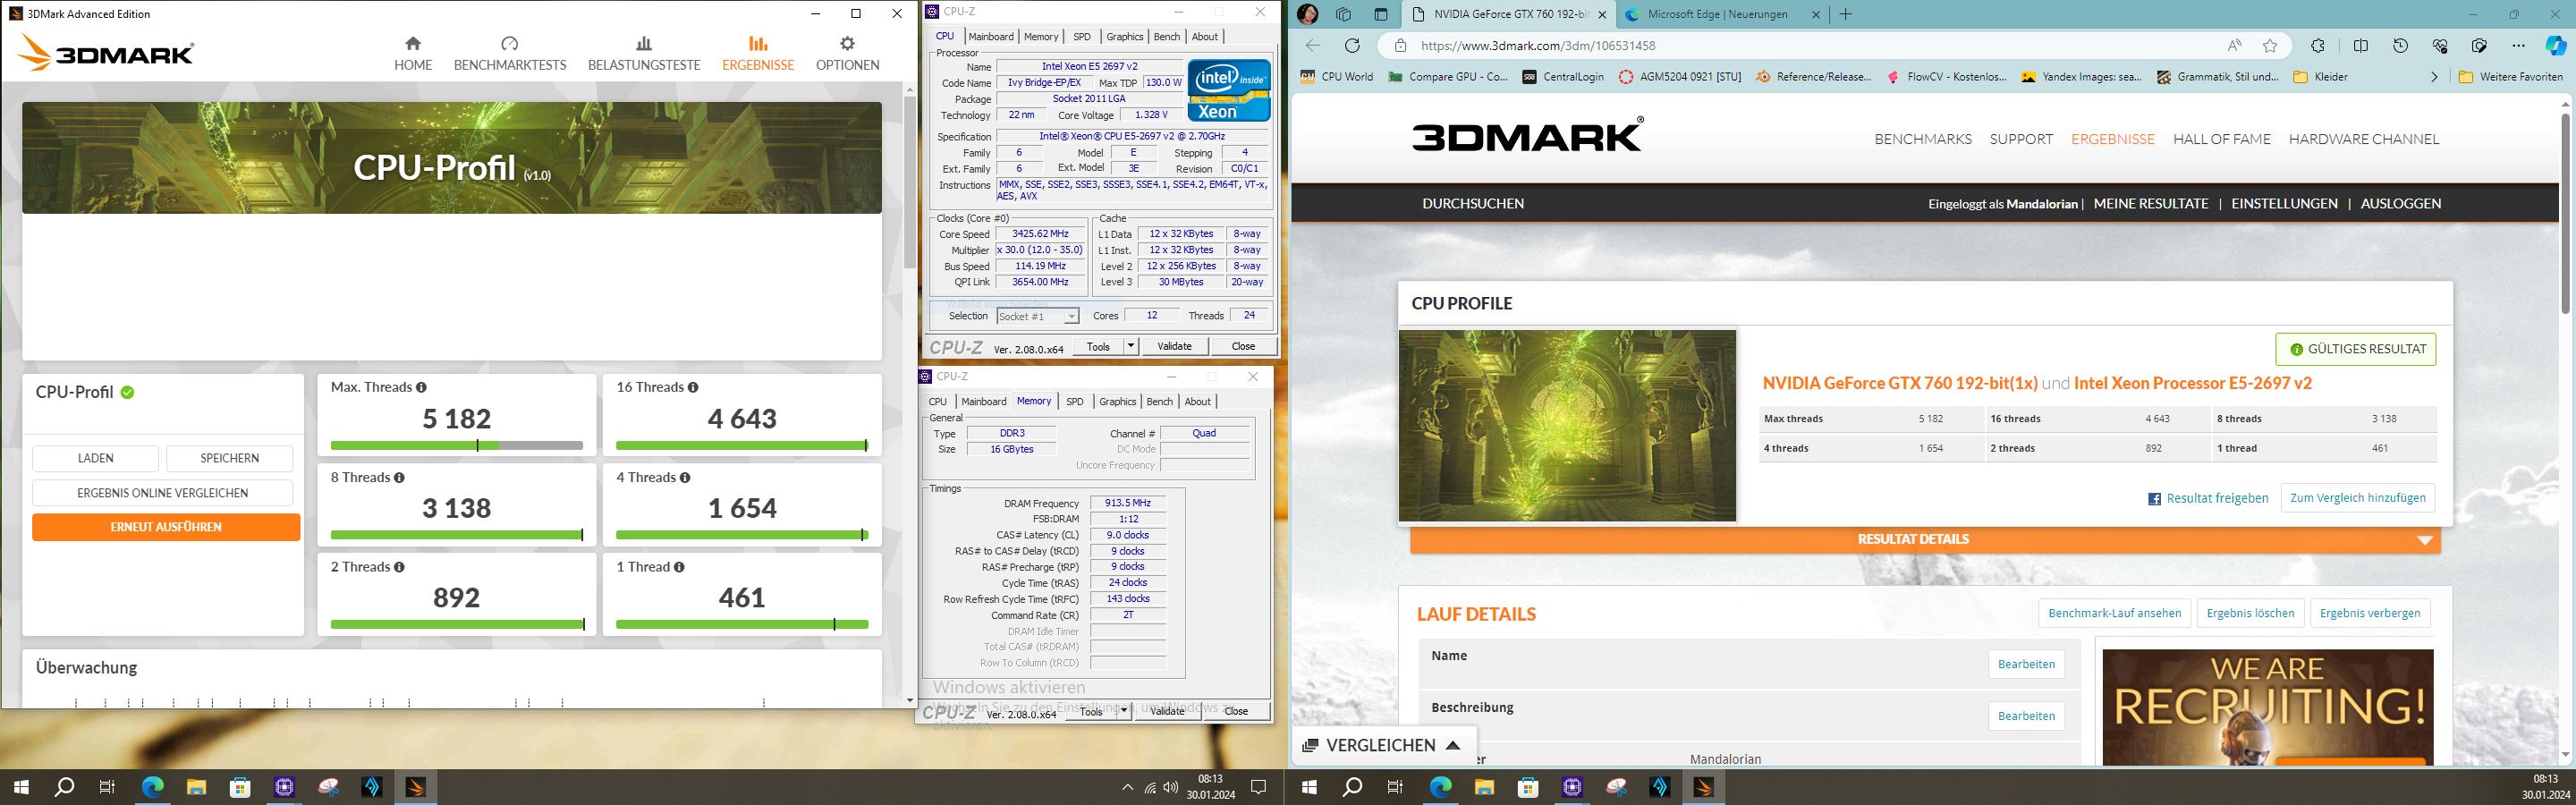Open Edge settings and more menu
The width and height of the screenshot is (2576, 805).
pos(2518,46)
